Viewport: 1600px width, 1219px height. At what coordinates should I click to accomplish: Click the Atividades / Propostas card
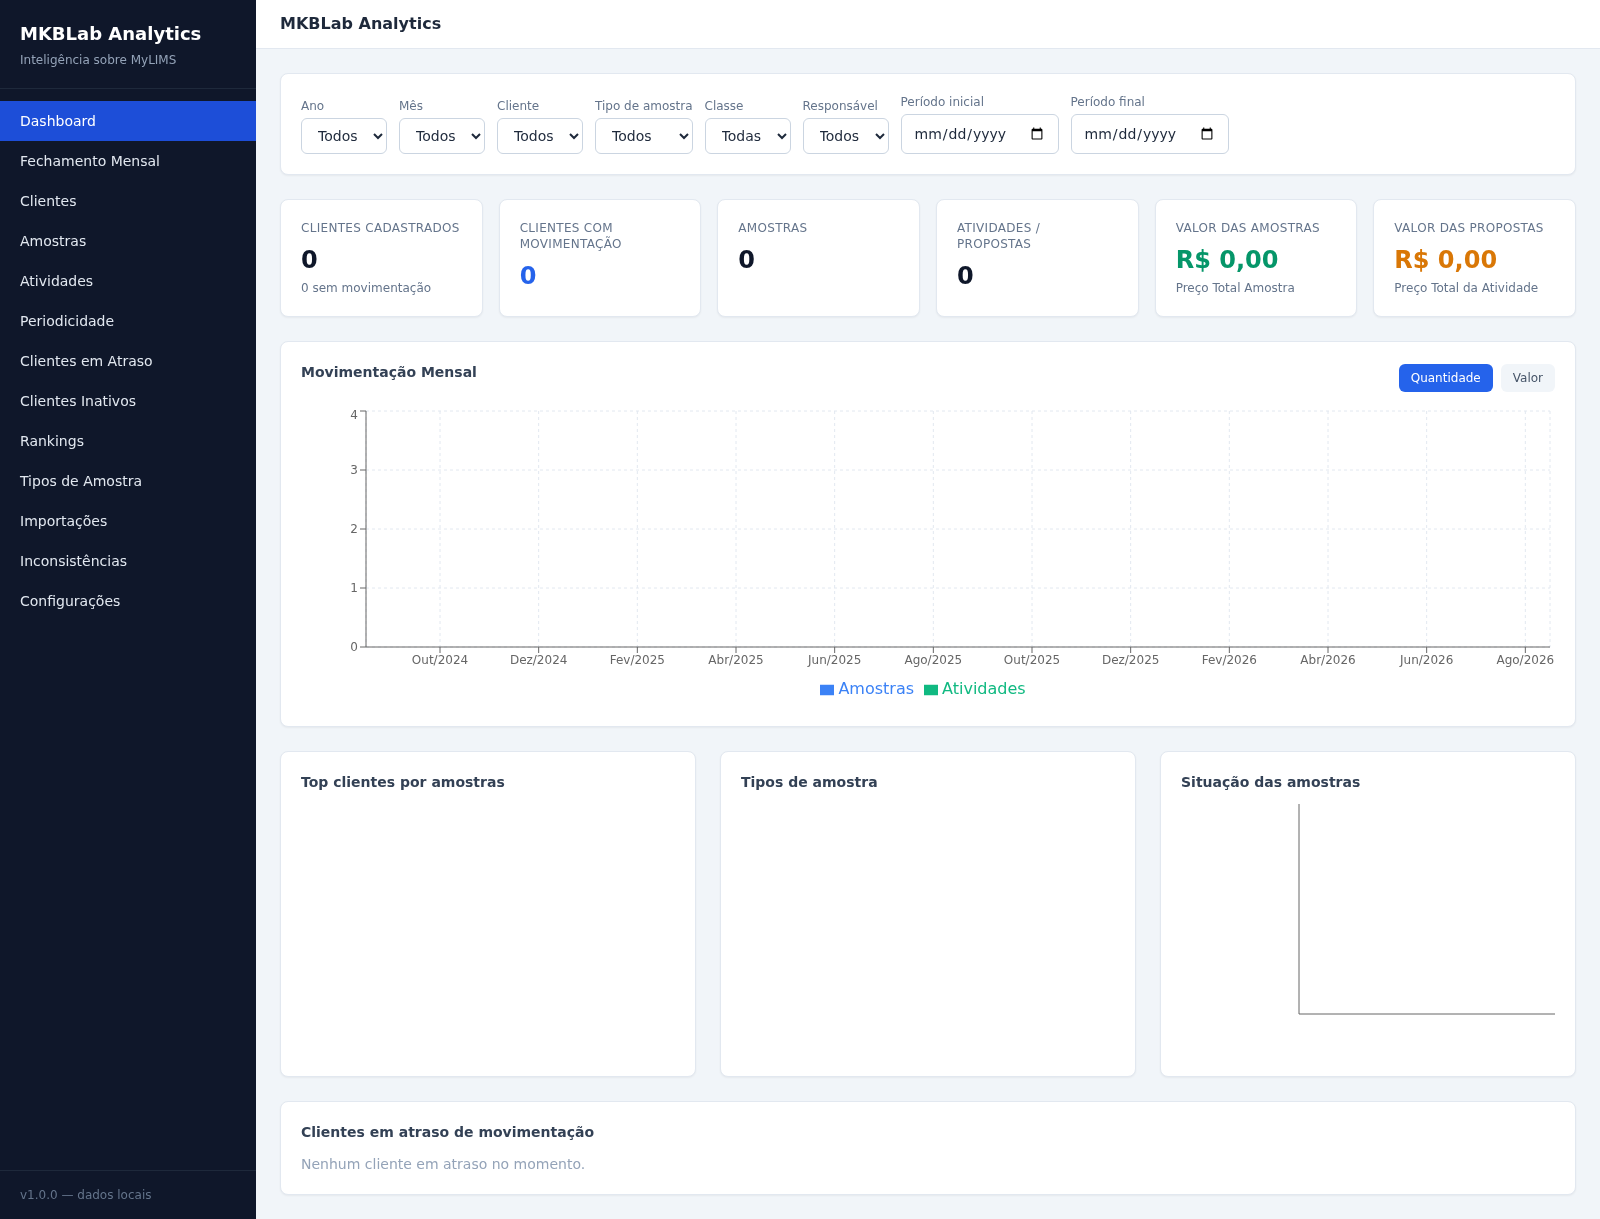click(x=1037, y=258)
